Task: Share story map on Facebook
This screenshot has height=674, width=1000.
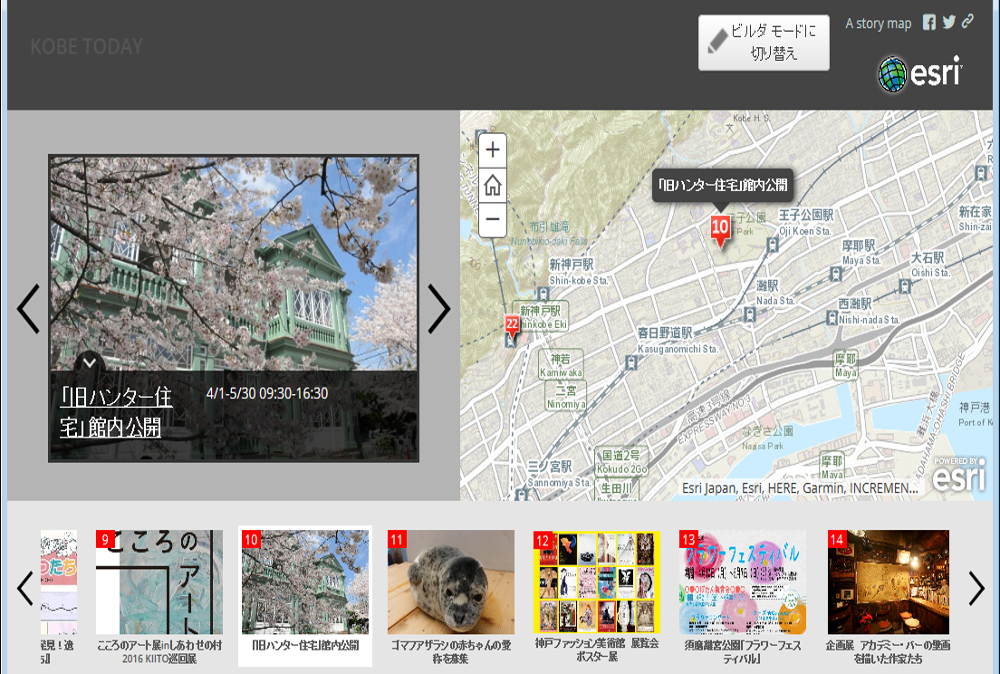Action: pos(929,22)
